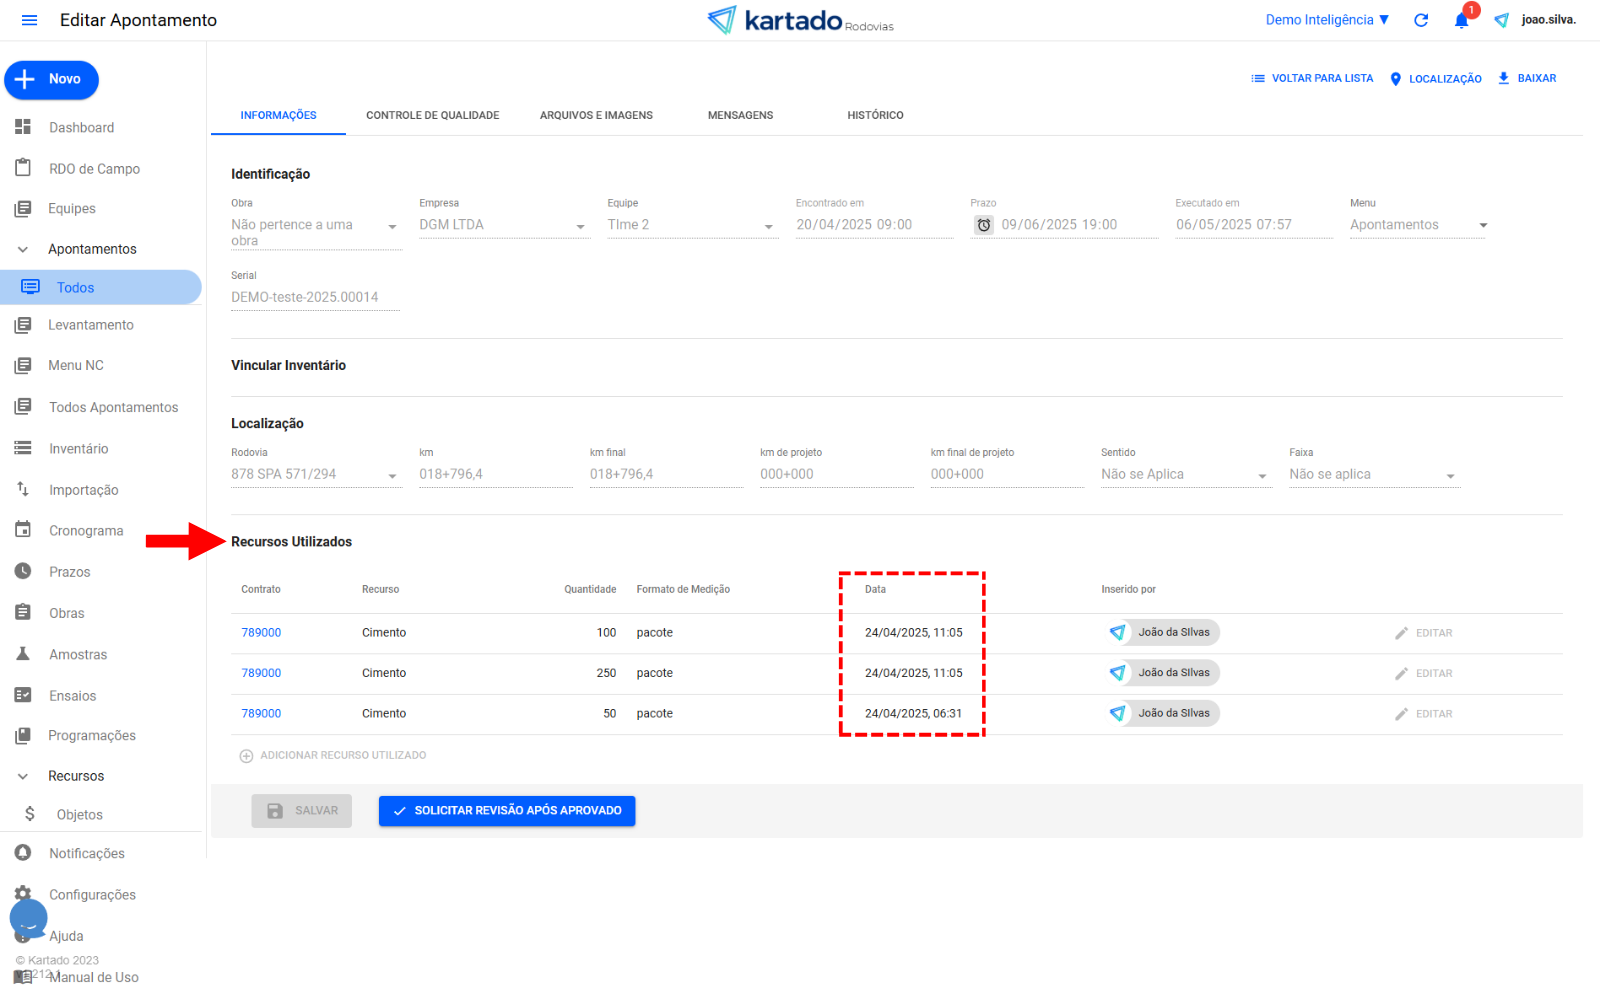The image size is (1600, 993).
Task: Open the hamburger menu icon
Action: coord(29,20)
